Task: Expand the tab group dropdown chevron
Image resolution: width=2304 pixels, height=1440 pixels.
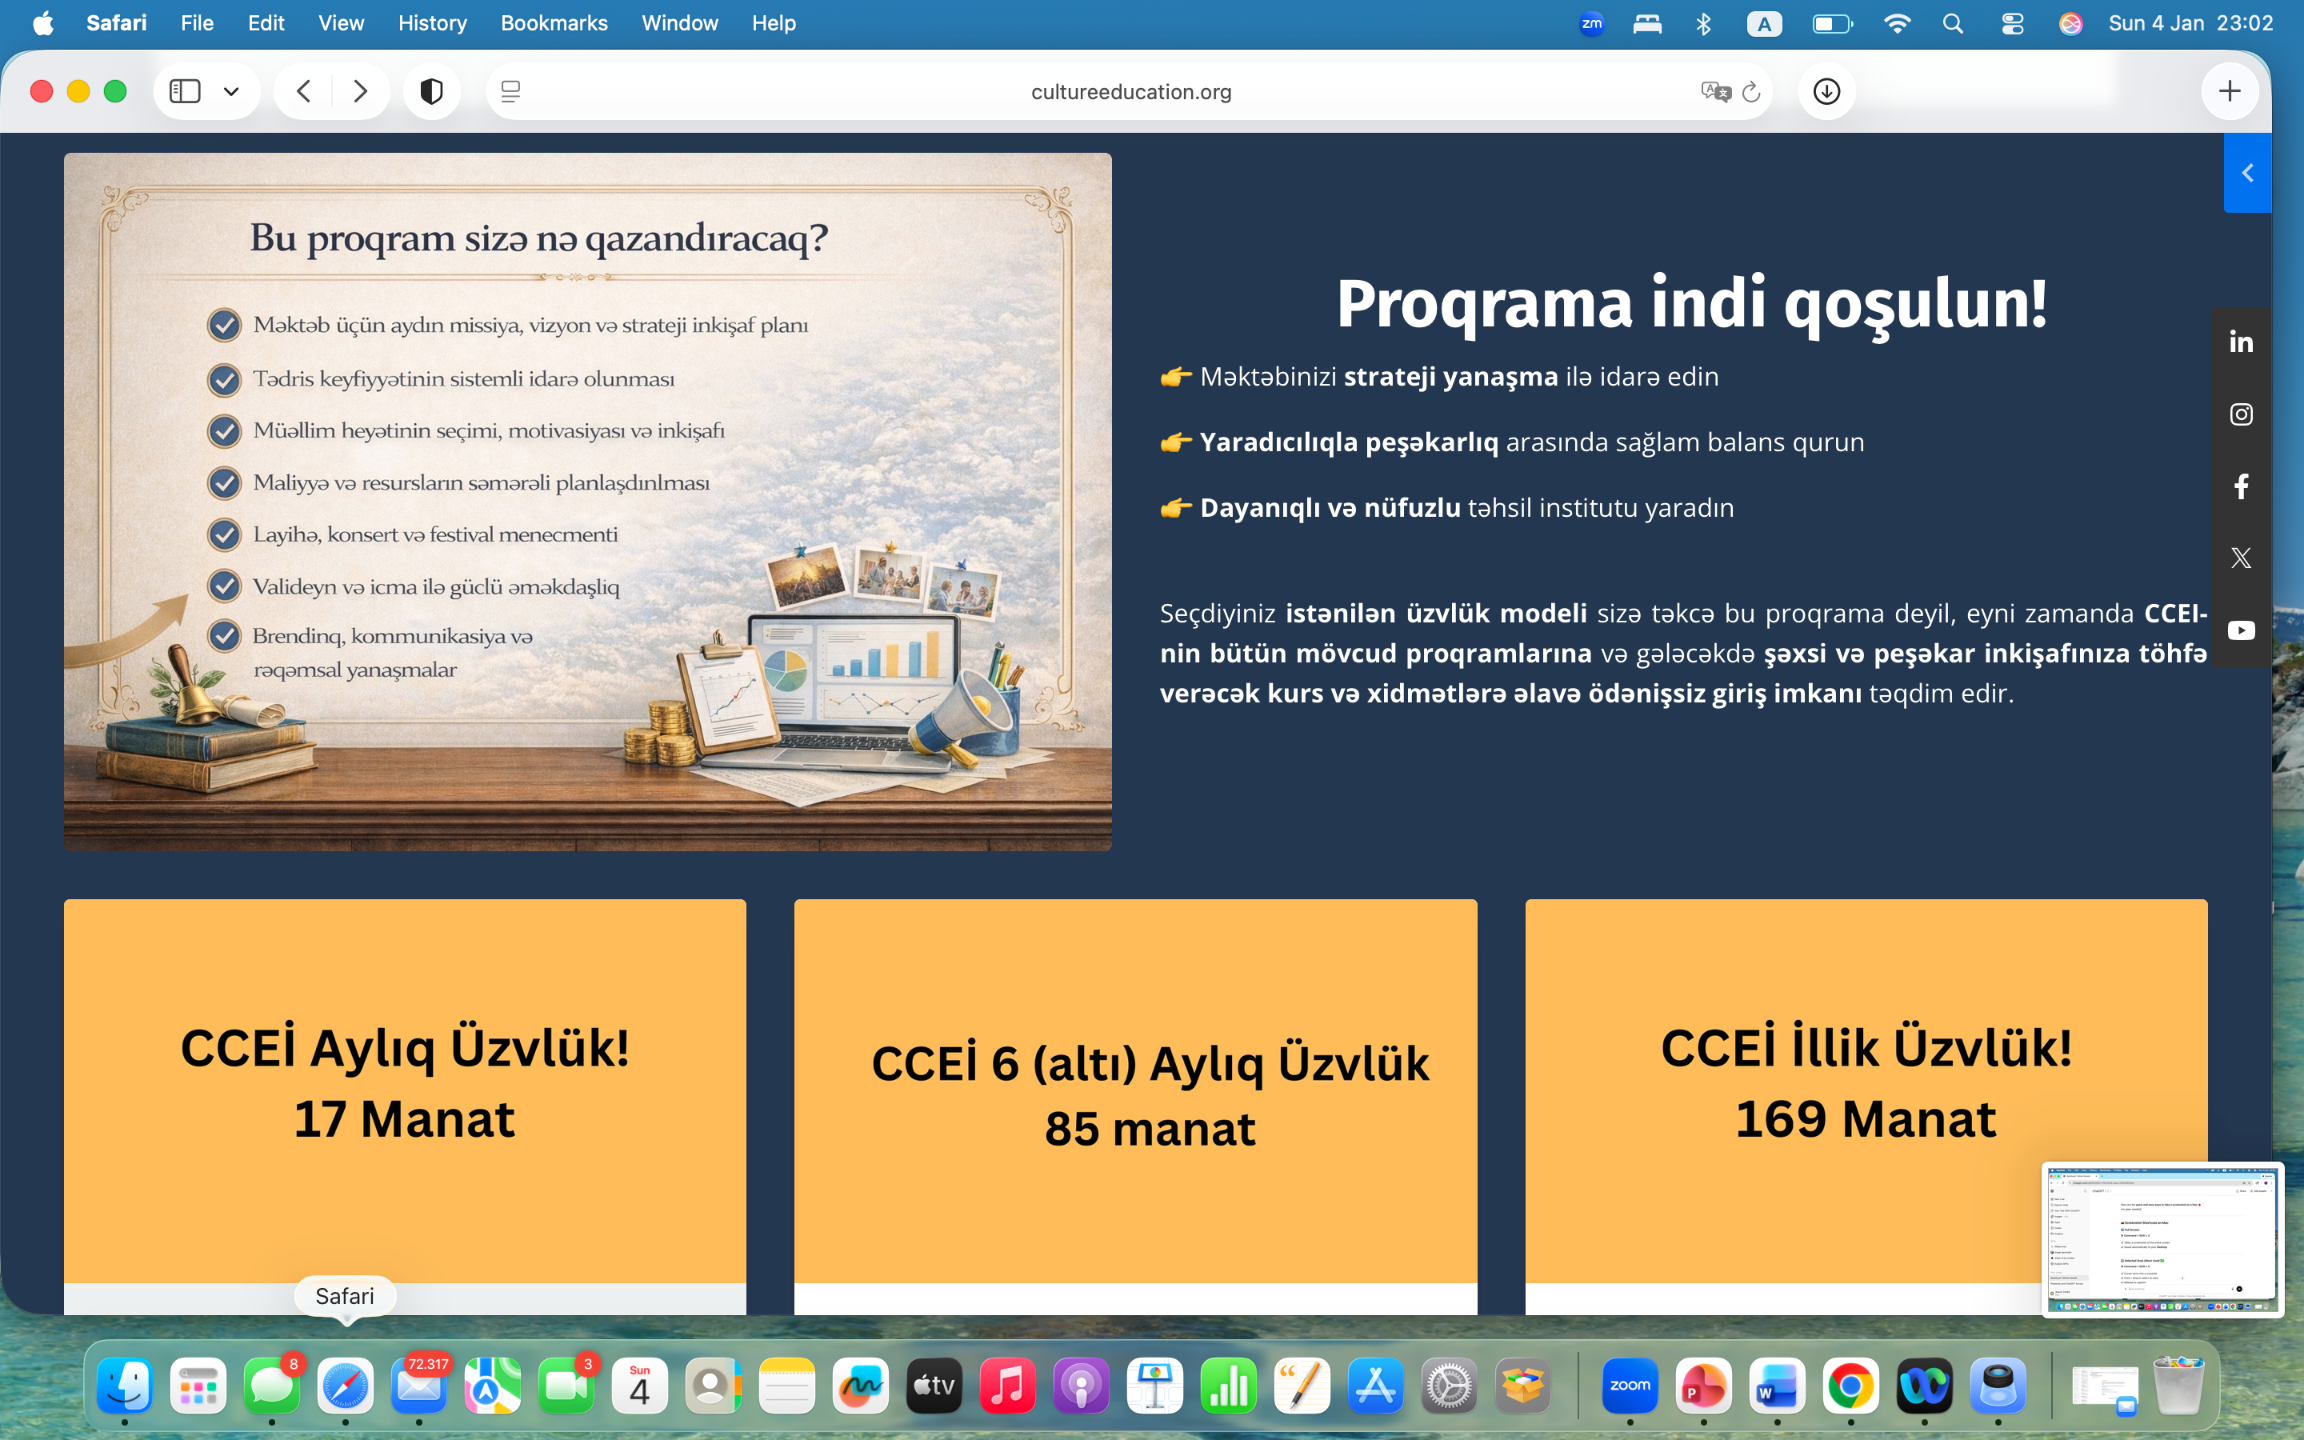Action: coord(231,91)
